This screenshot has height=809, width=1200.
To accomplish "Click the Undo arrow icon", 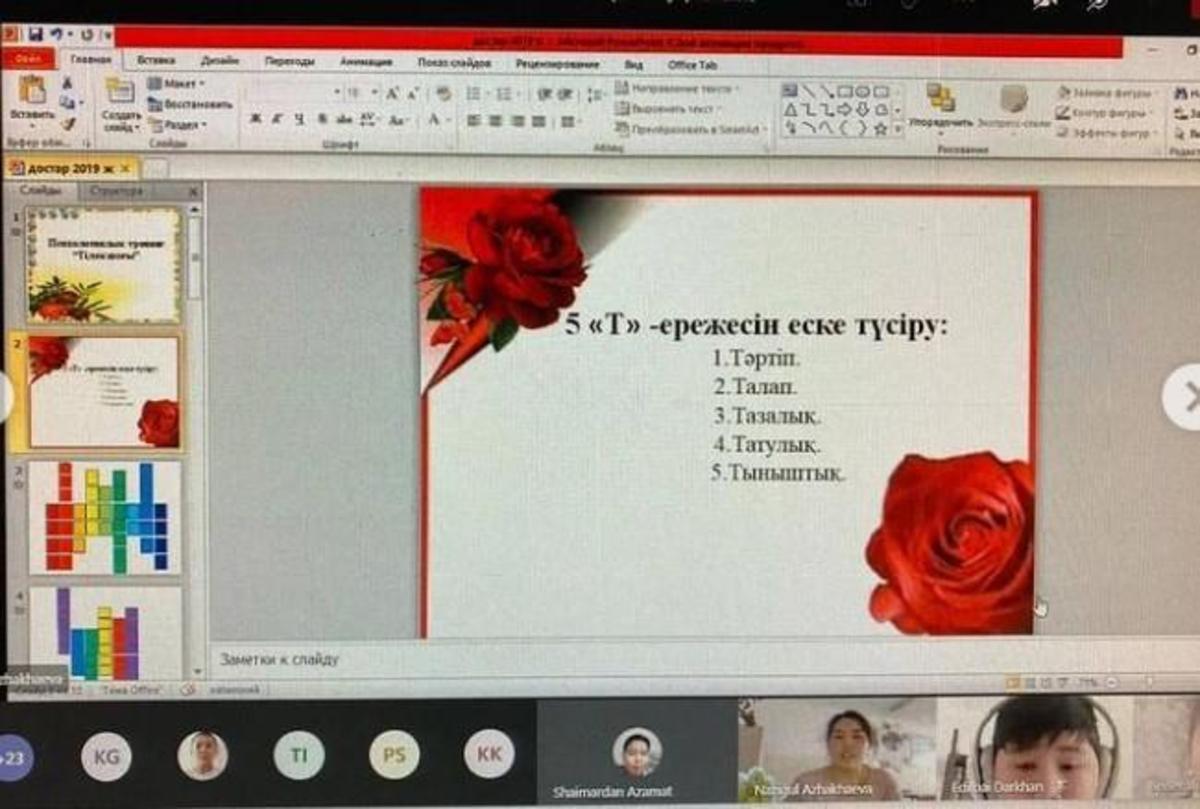I will tap(57, 35).
